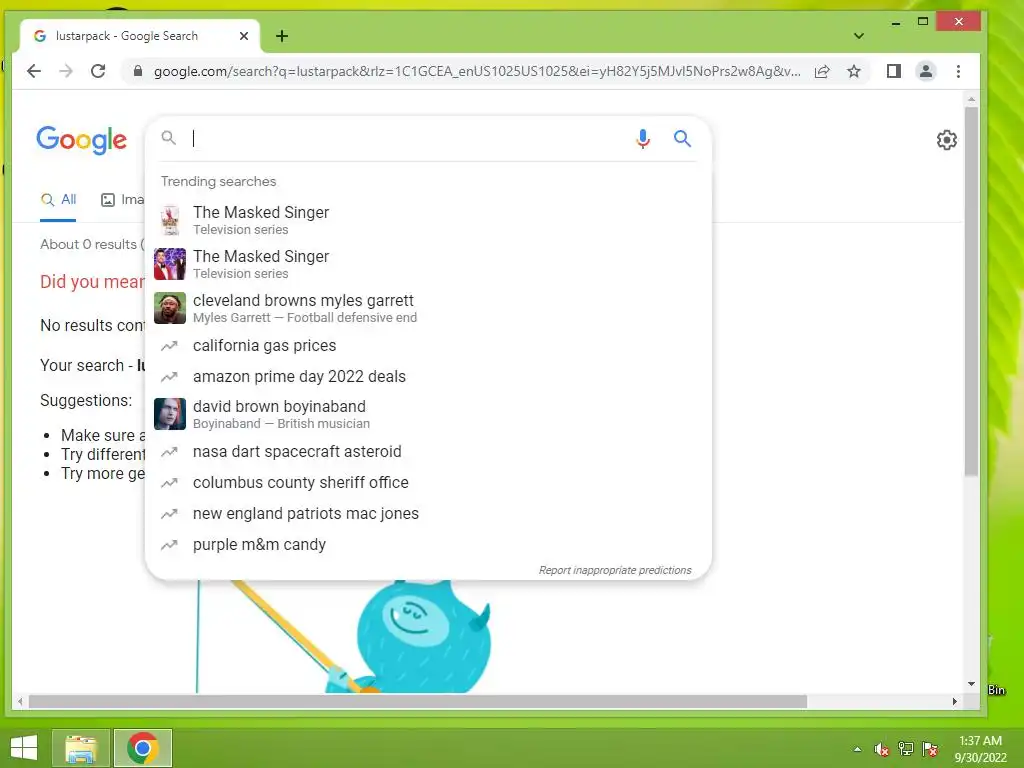Open the Chrome three-dot menu
Screen dimensions: 1024x768
tap(958, 71)
